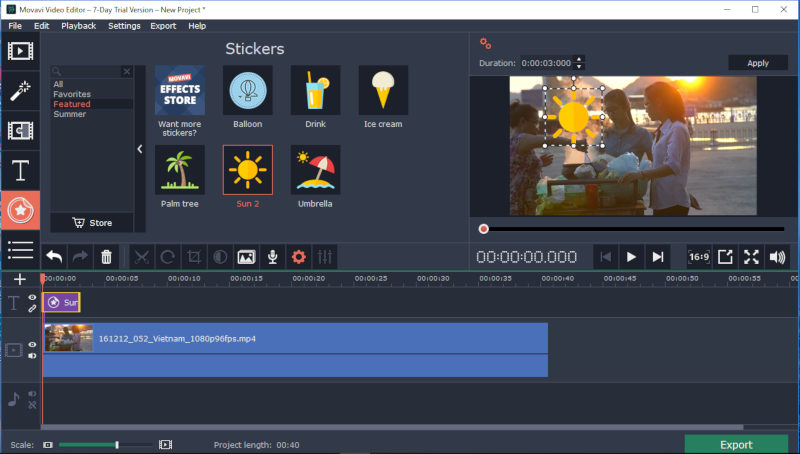800x454 pixels.
Task: Select the Crop tool
Action: (194, 257)
